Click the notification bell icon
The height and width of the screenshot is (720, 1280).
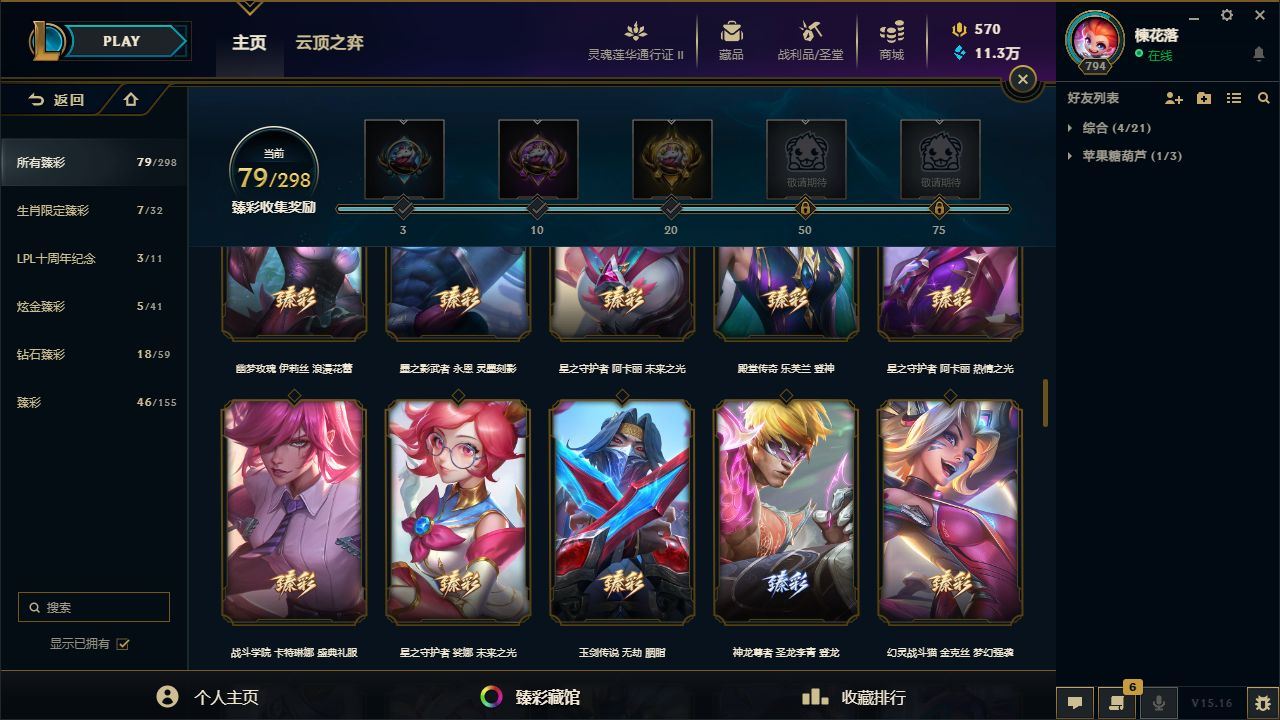1259,54
